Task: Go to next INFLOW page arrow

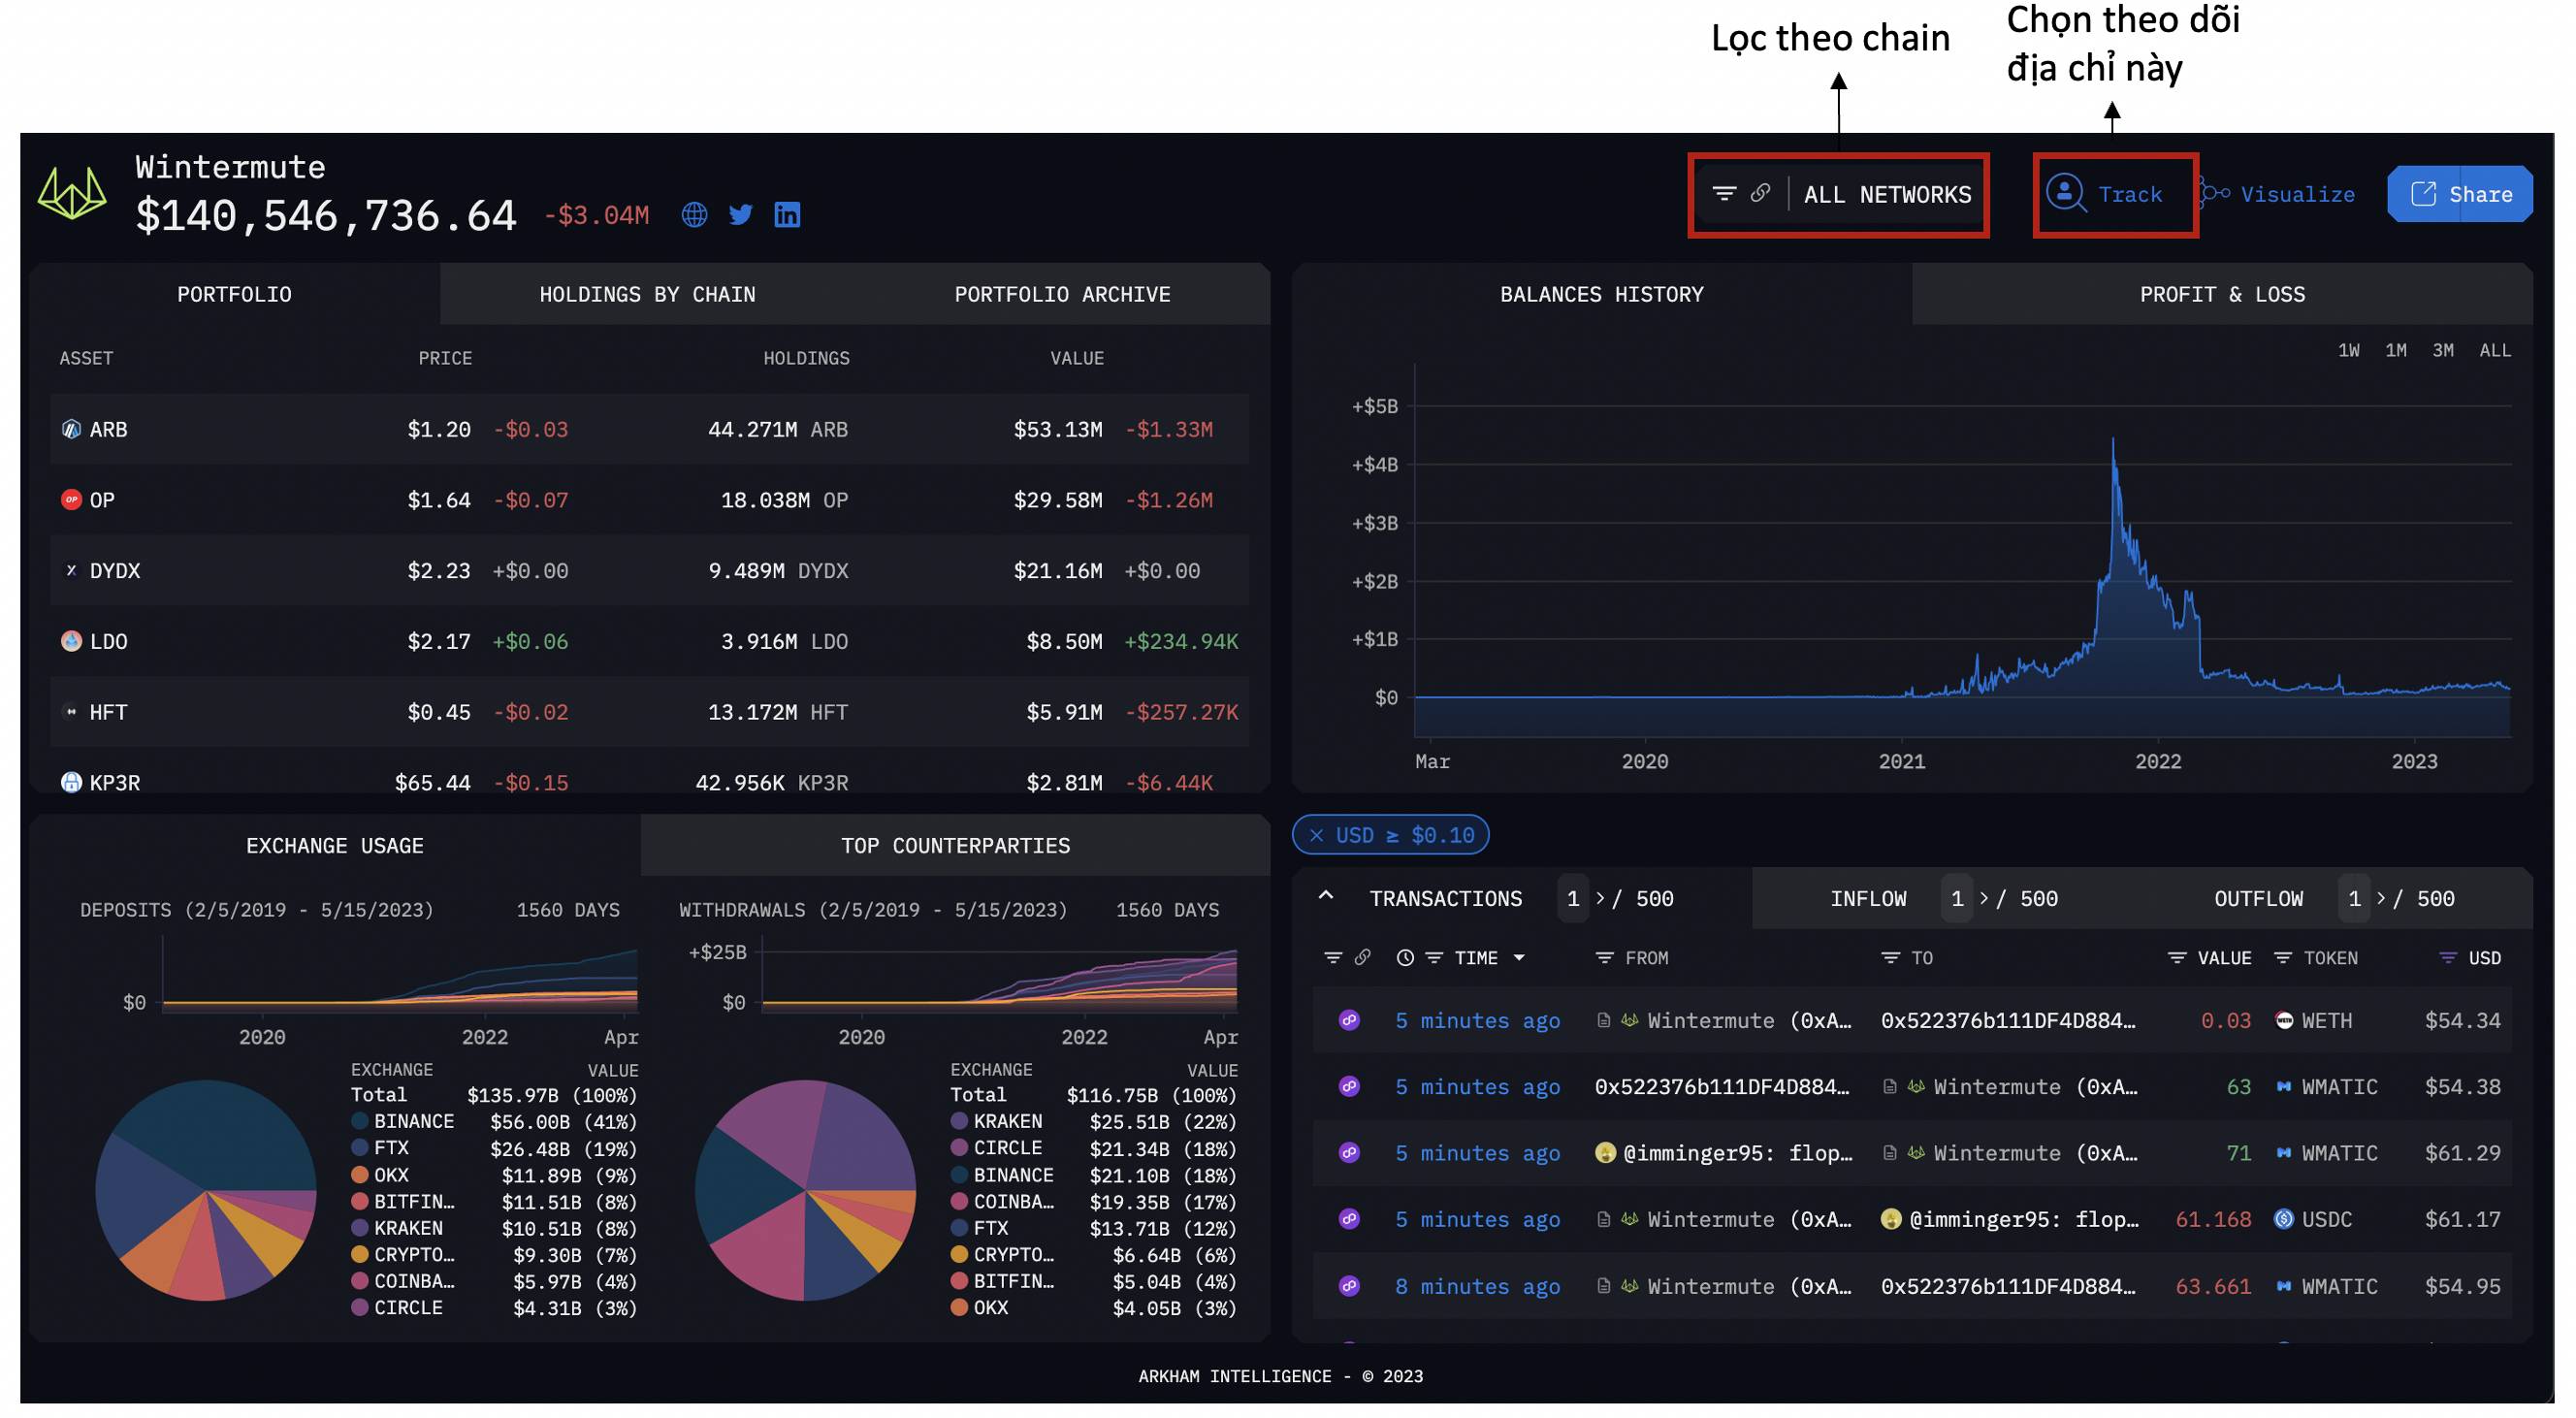Action: [x=1984, y=899]
